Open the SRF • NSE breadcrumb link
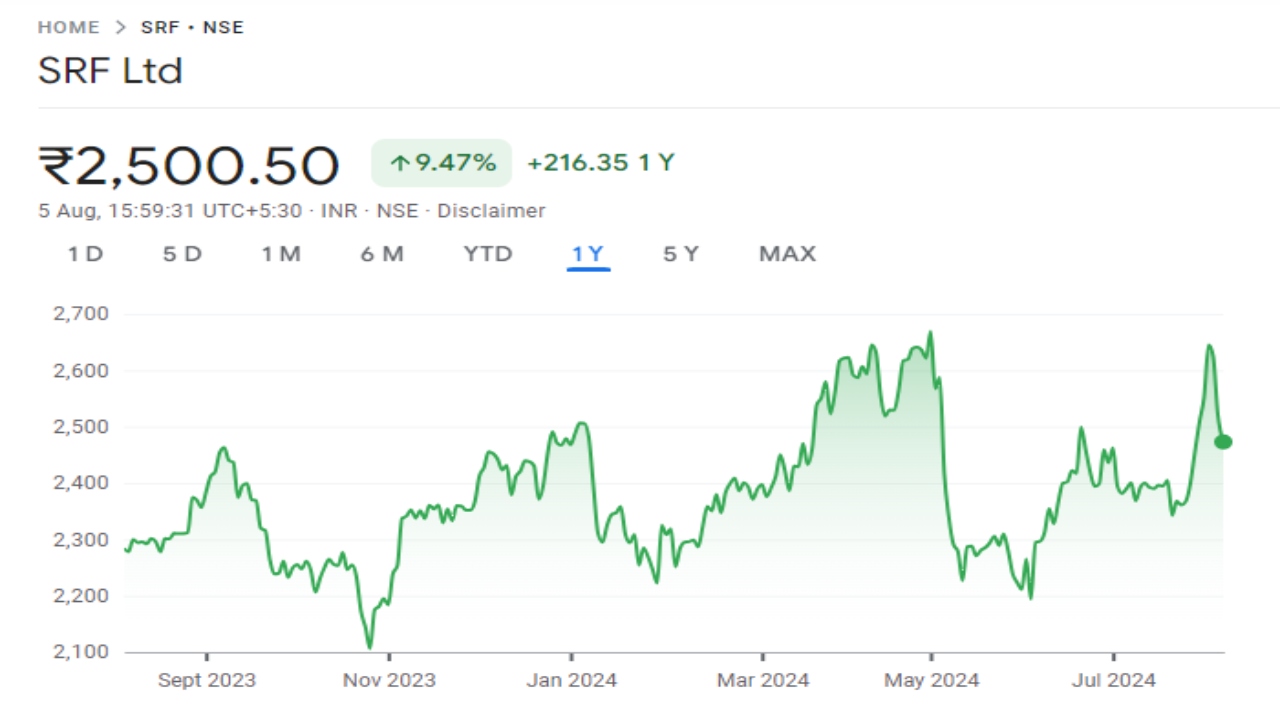The width and height of the screenshot is (1280, 720). coord(192,27)
